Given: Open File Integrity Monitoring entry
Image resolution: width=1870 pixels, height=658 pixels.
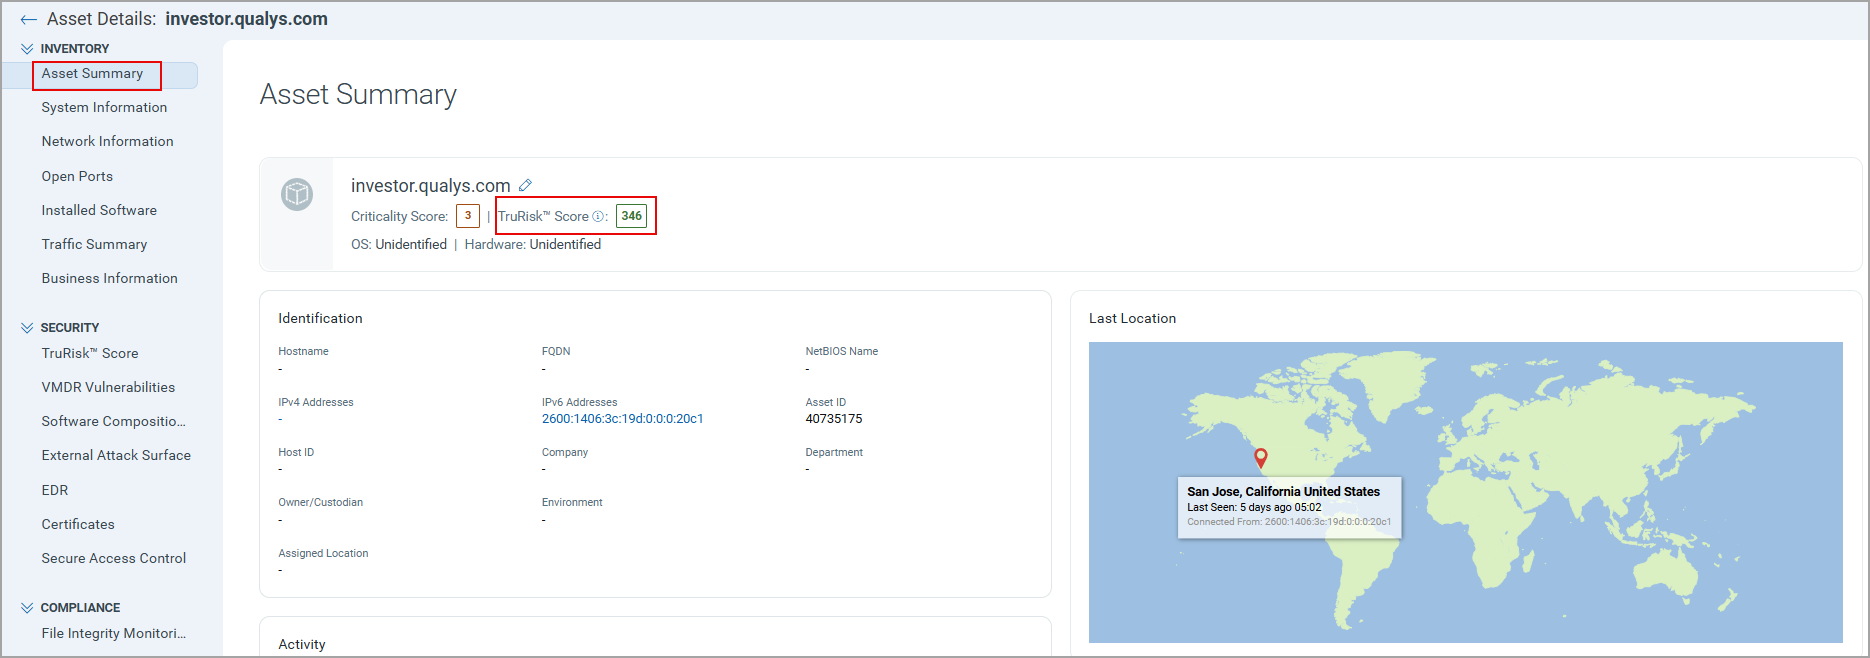Looking at the screenshot, I should [113, 633].
